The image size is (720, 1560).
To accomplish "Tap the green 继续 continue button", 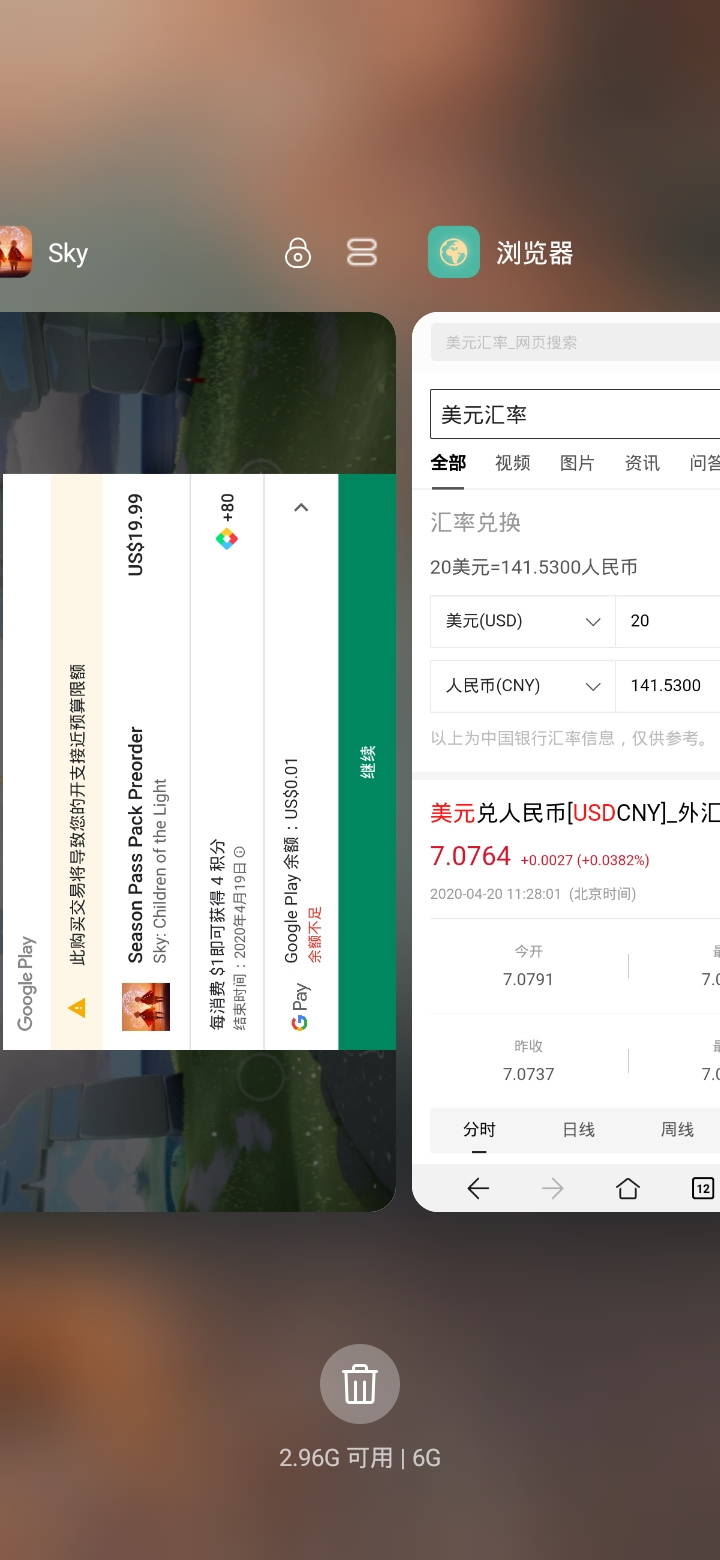I will point(368,762).
